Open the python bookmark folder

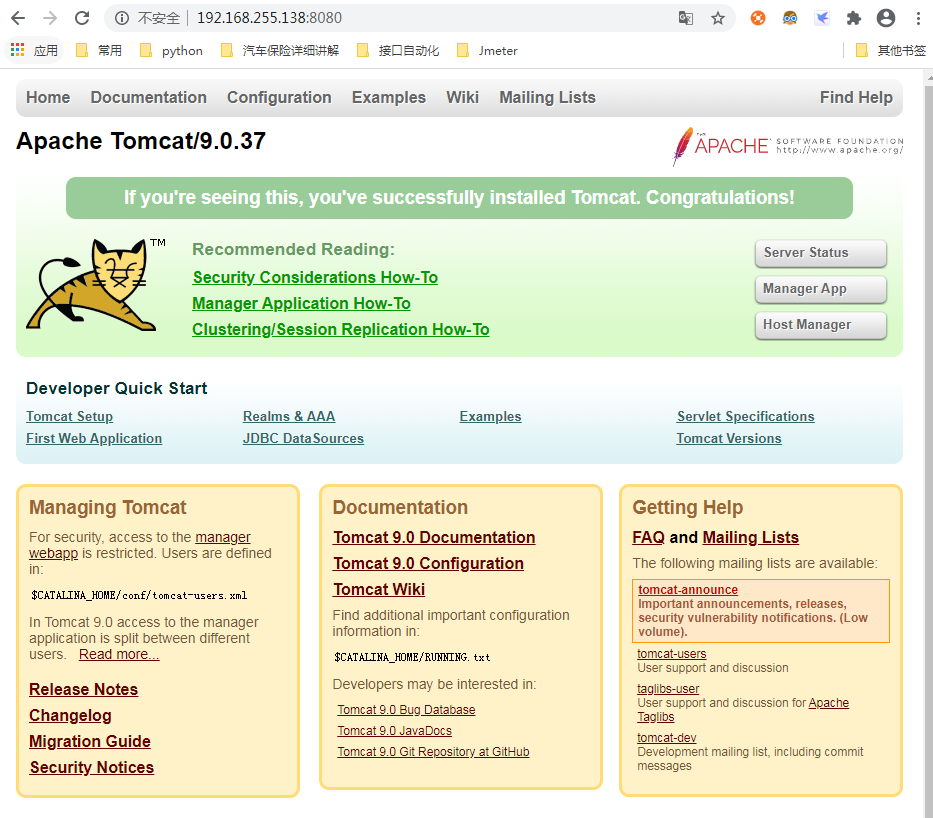(171, 51)
